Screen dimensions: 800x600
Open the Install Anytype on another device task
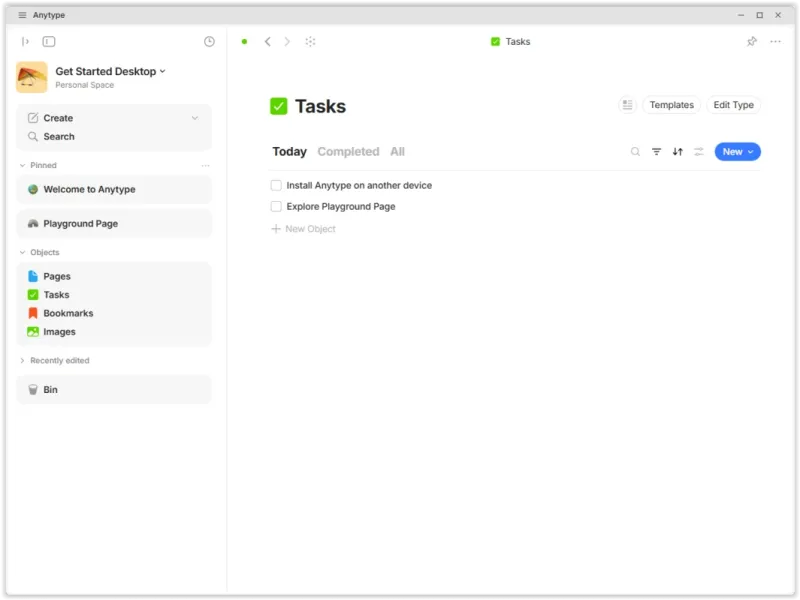tap(359, 185)
